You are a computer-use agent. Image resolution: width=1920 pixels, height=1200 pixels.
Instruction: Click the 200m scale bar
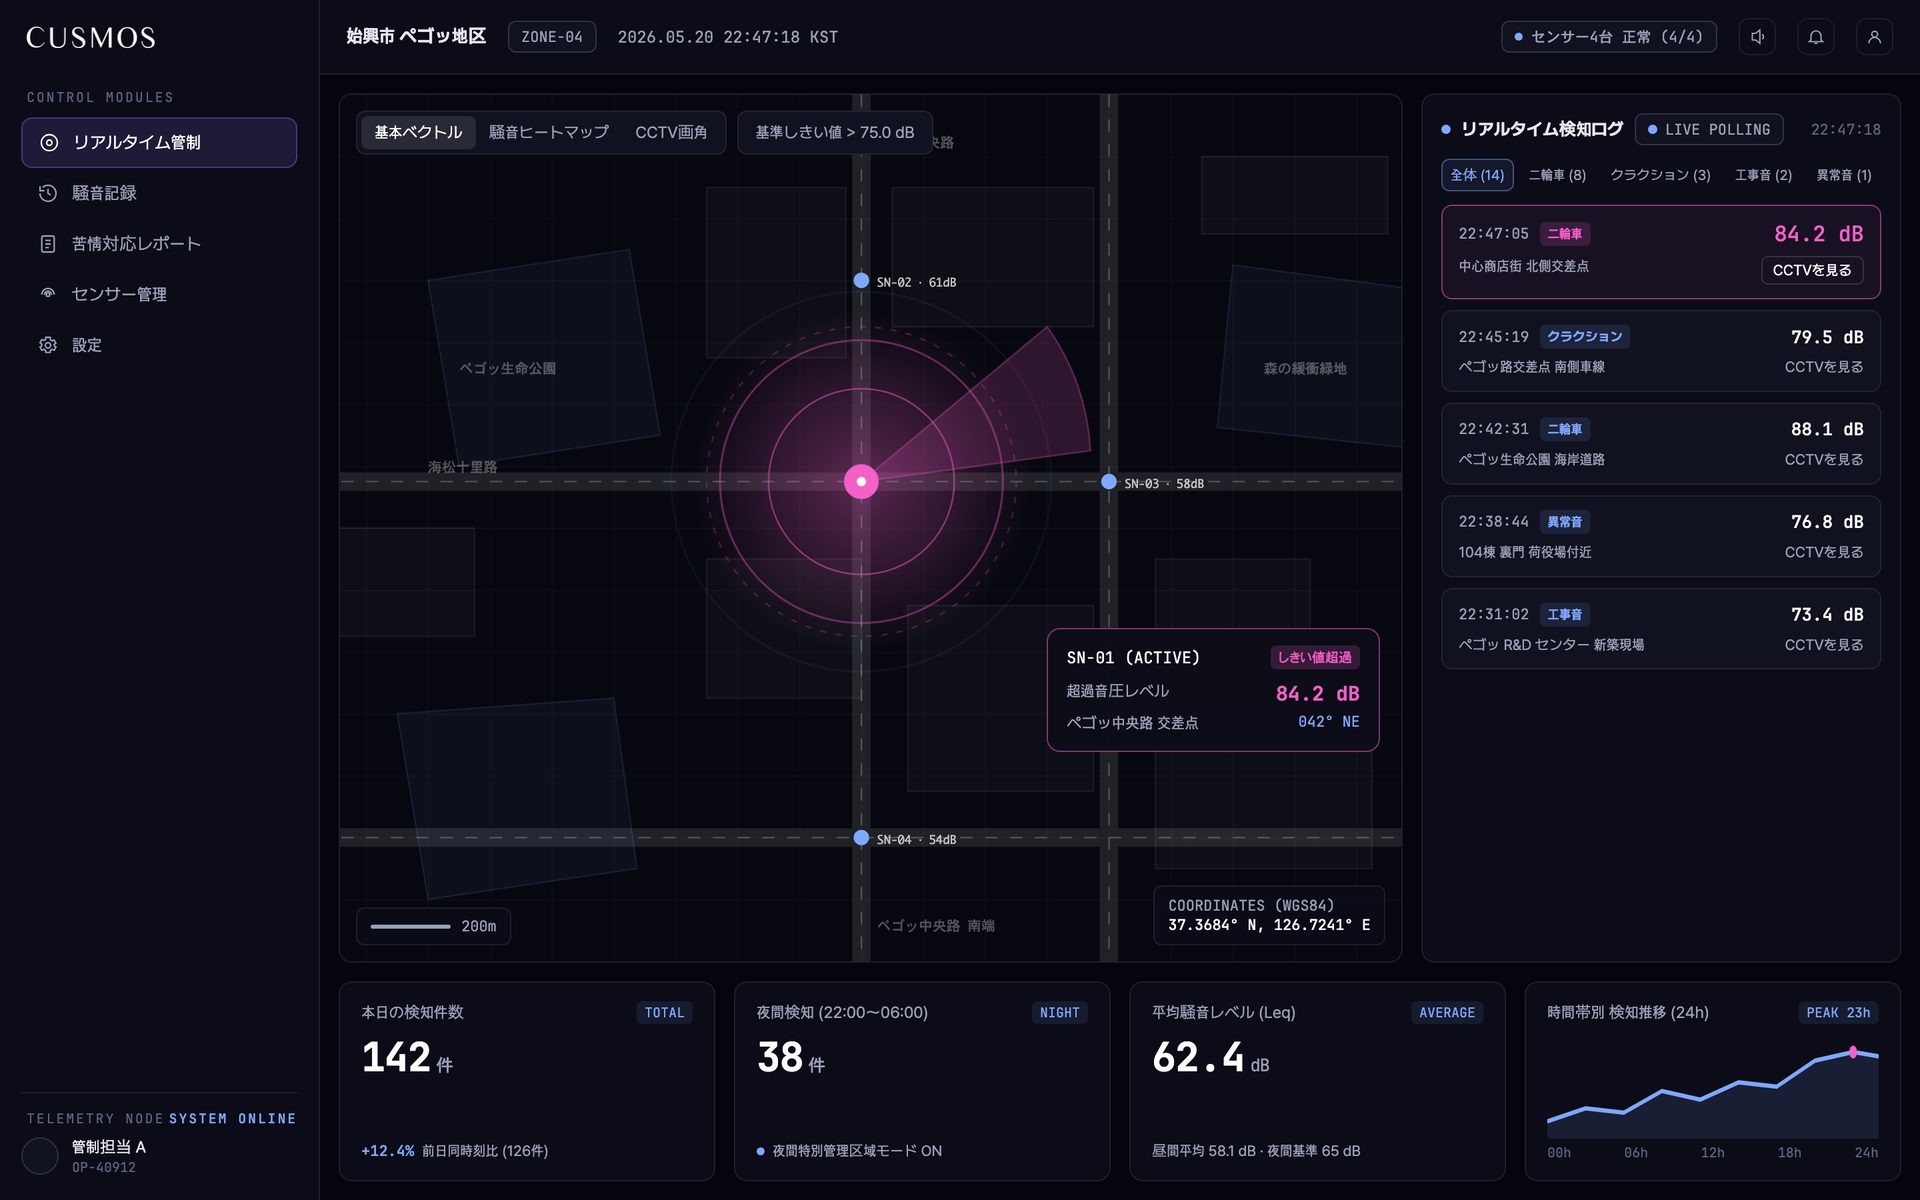tap(433, 926)
